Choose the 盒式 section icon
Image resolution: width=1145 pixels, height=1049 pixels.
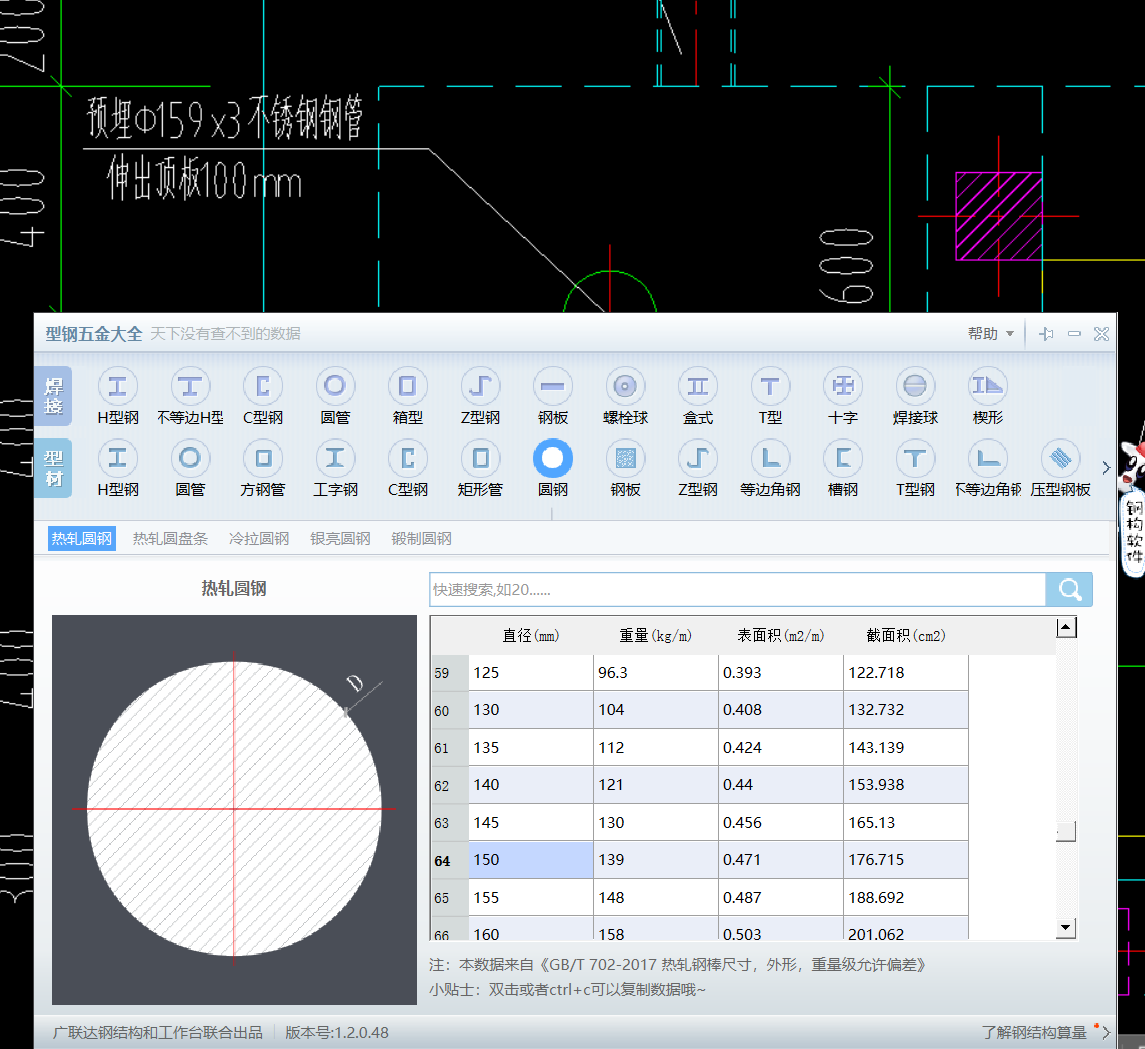[697, 386]
